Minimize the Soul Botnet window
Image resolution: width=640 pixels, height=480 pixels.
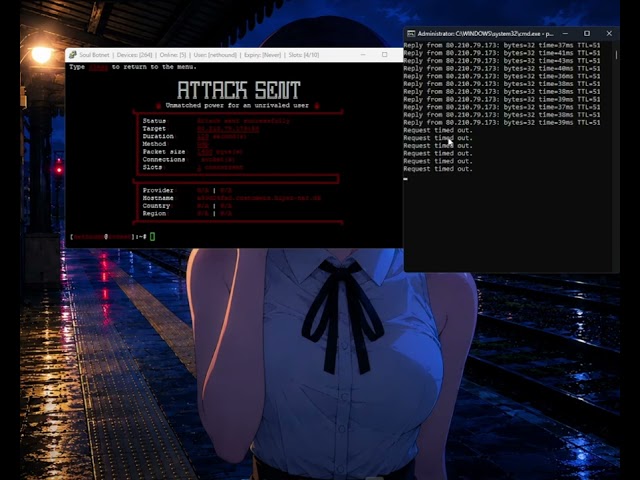[x=363, y=55]
